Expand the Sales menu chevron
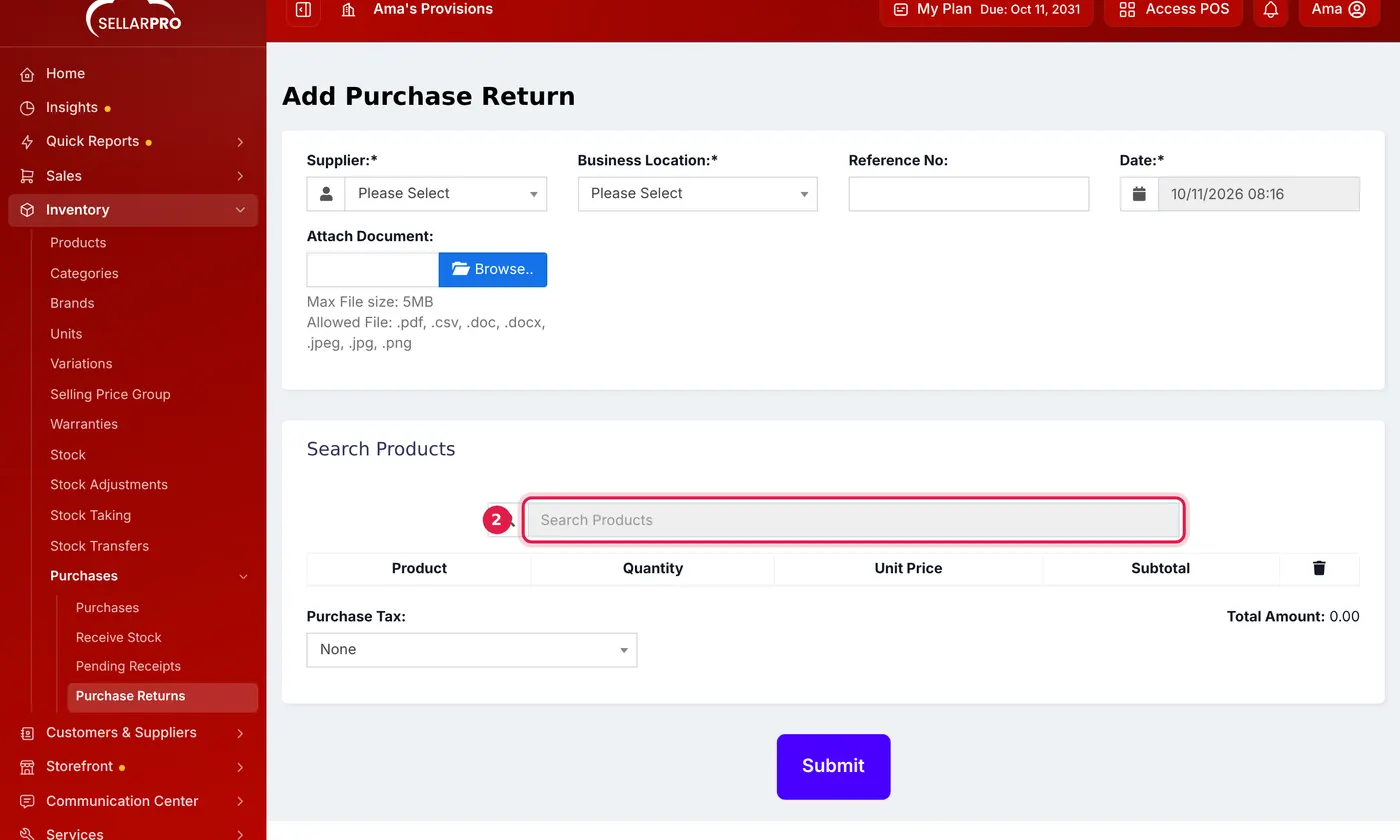This screenshot has width=1400, height=840. (x=240, y=176)
